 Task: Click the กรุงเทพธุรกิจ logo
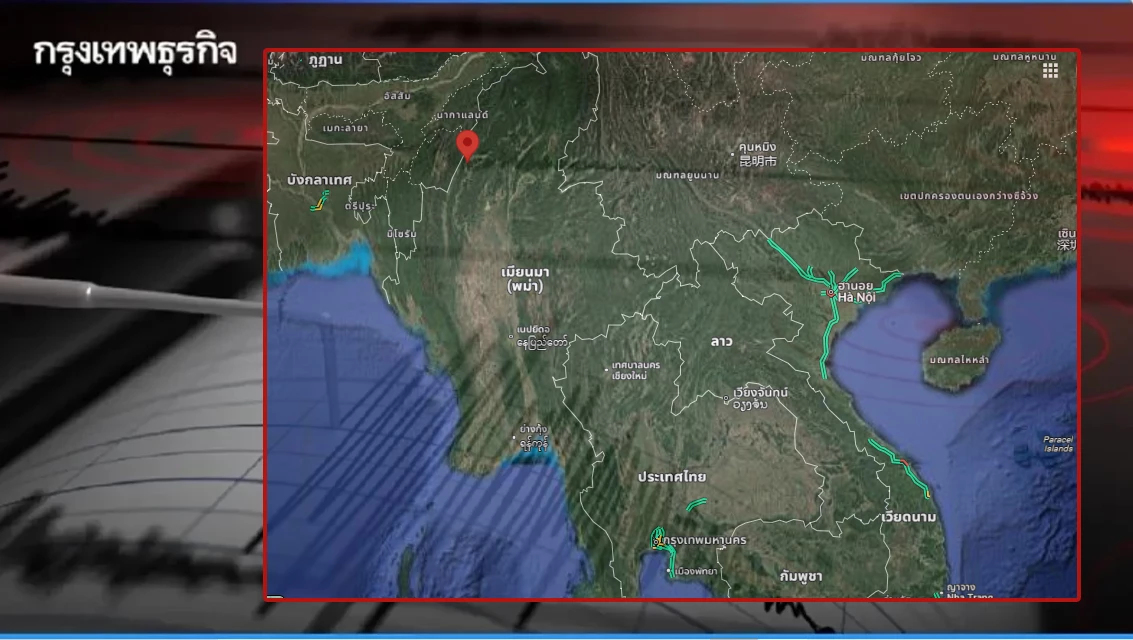click(135, 53)
